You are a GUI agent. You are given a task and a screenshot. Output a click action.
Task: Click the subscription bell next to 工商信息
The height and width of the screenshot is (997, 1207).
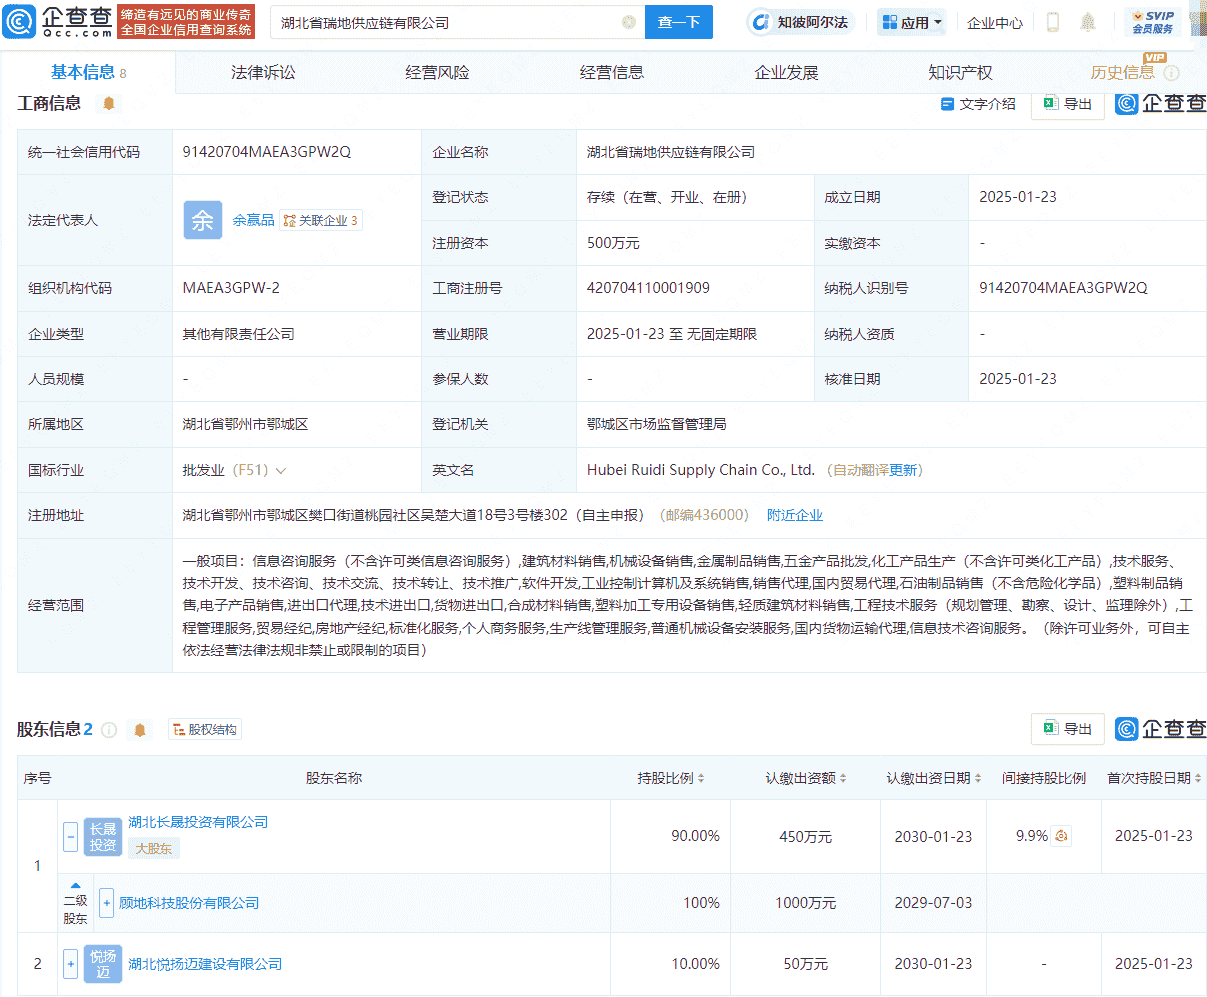point(108,103)
